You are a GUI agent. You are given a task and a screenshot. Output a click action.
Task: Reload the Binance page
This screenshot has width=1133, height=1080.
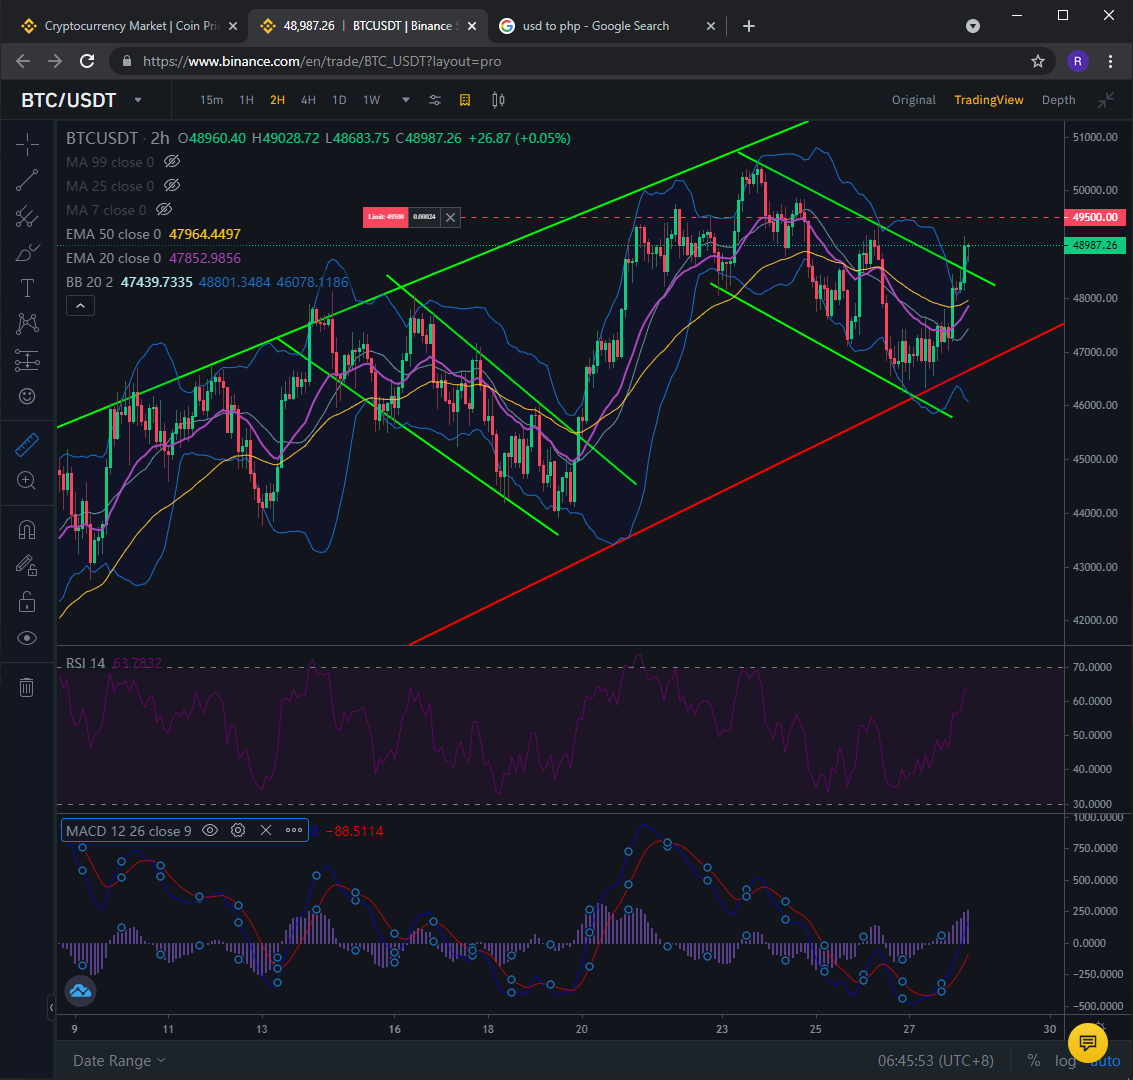coord(87,61)
